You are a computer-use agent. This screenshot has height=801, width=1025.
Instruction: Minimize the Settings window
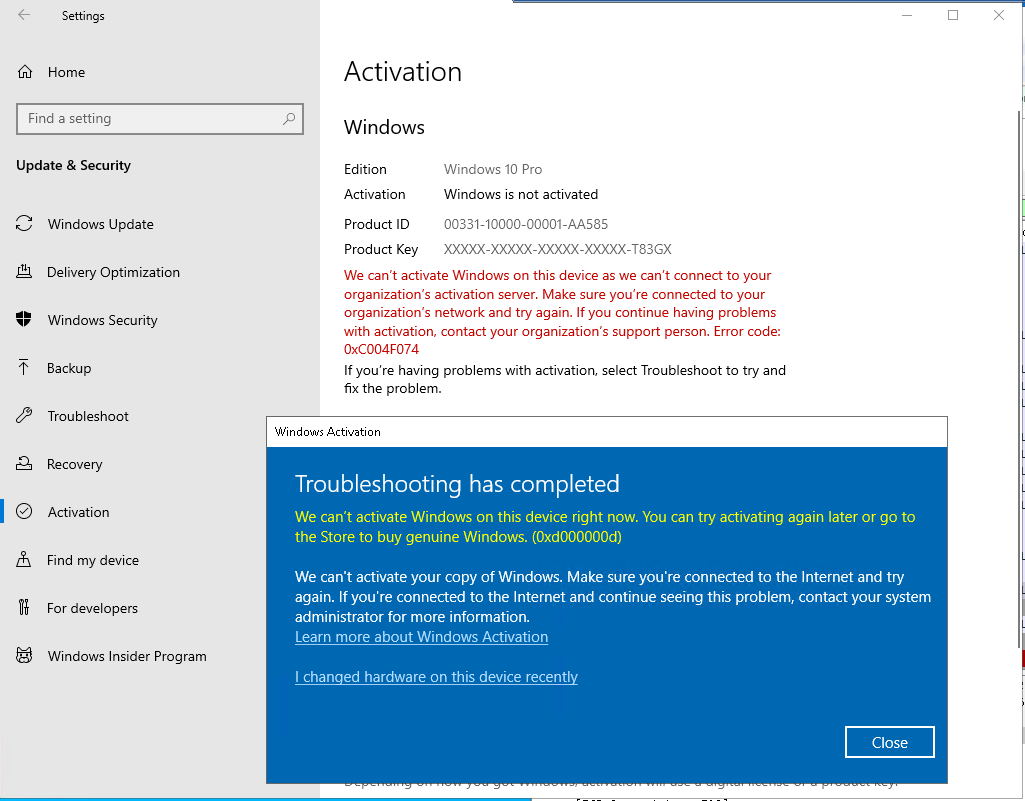[x=907, y=16]
